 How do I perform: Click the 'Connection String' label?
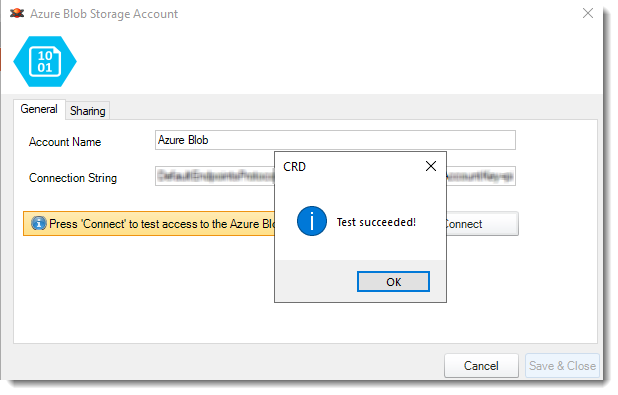click(73, 178)
